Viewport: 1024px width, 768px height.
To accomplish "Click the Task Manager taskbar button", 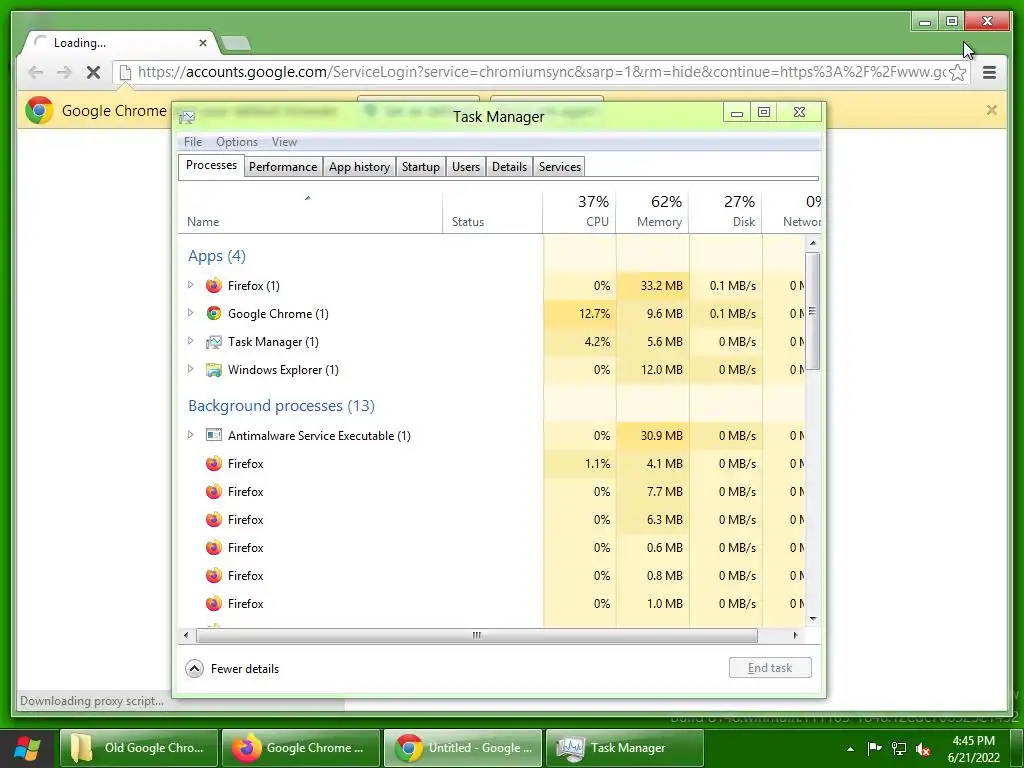I will pos(624,748).
